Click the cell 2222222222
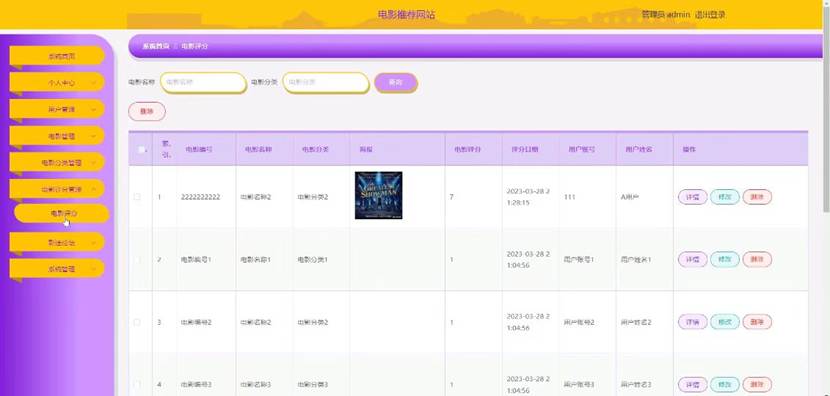The height and width of the screenshot is (396, 830). (x=200, y=197)
